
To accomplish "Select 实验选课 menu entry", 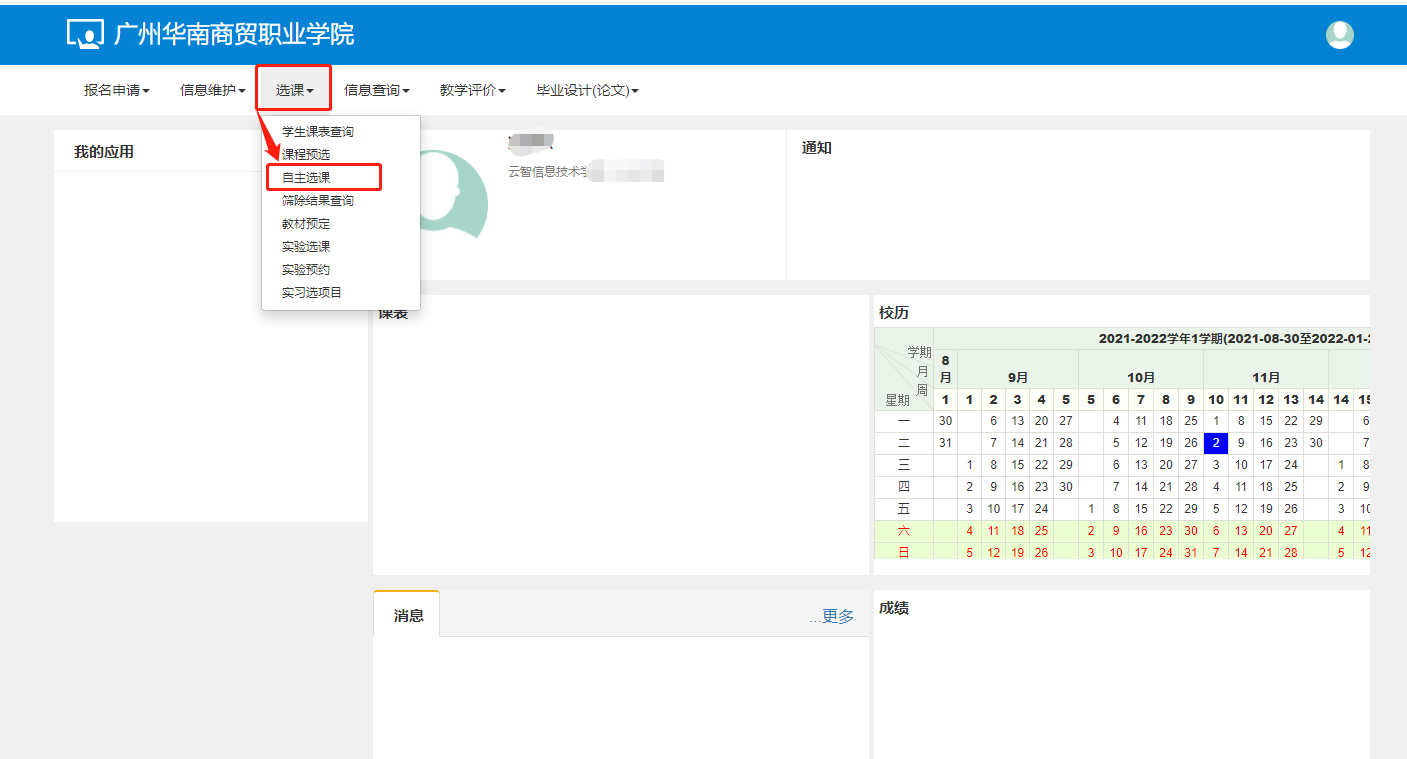I will [306, 247].
